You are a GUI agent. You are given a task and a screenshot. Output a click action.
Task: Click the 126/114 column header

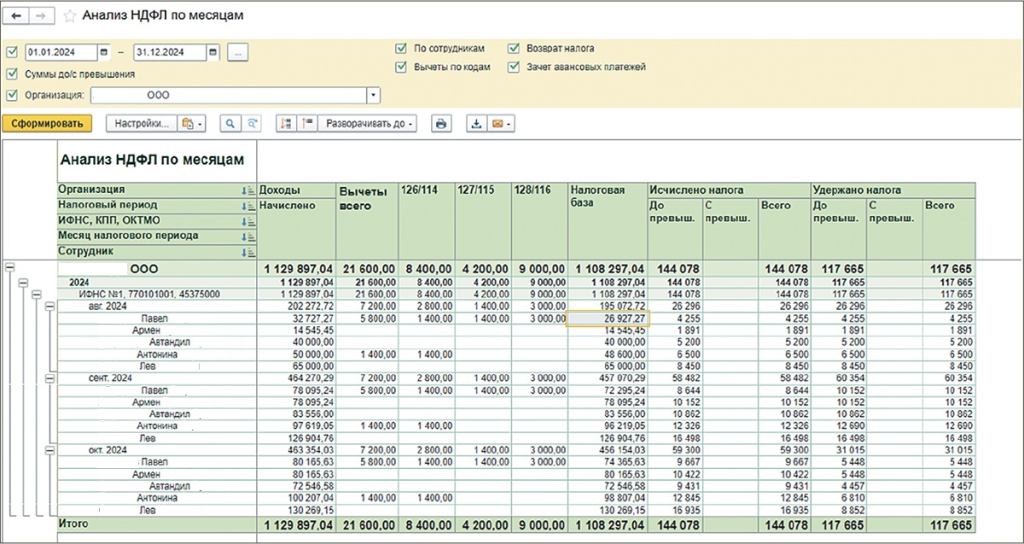[x=426, y=221]
